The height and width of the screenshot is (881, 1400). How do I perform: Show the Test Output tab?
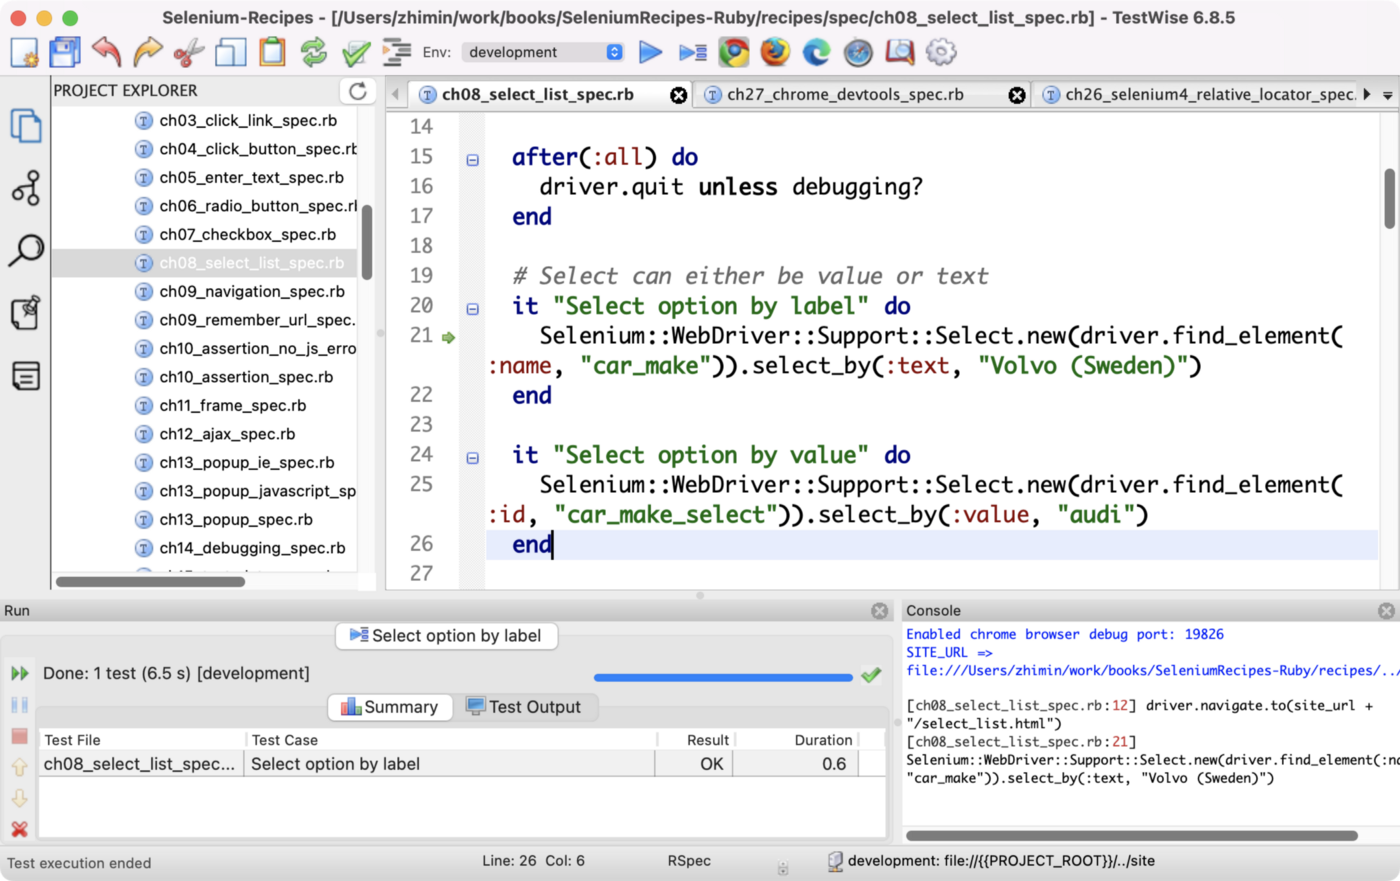point(523,707)
